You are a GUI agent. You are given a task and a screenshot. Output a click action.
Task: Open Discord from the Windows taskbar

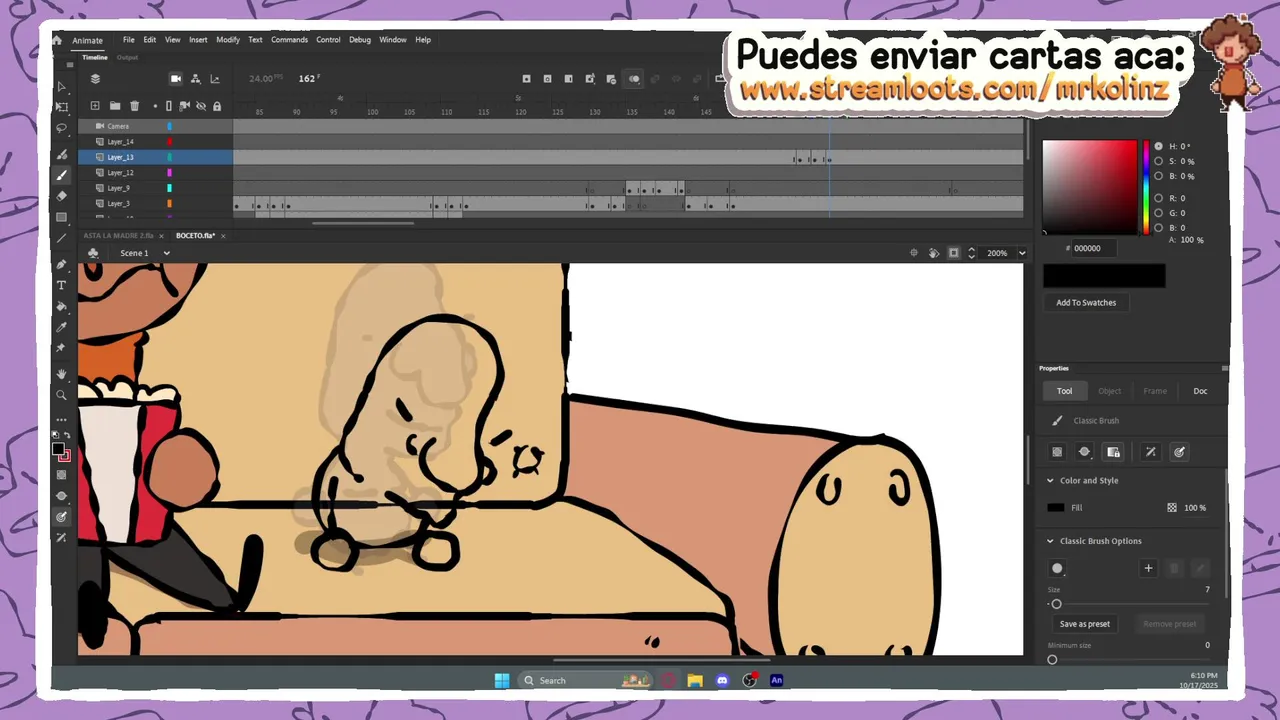tap(722, 681)
